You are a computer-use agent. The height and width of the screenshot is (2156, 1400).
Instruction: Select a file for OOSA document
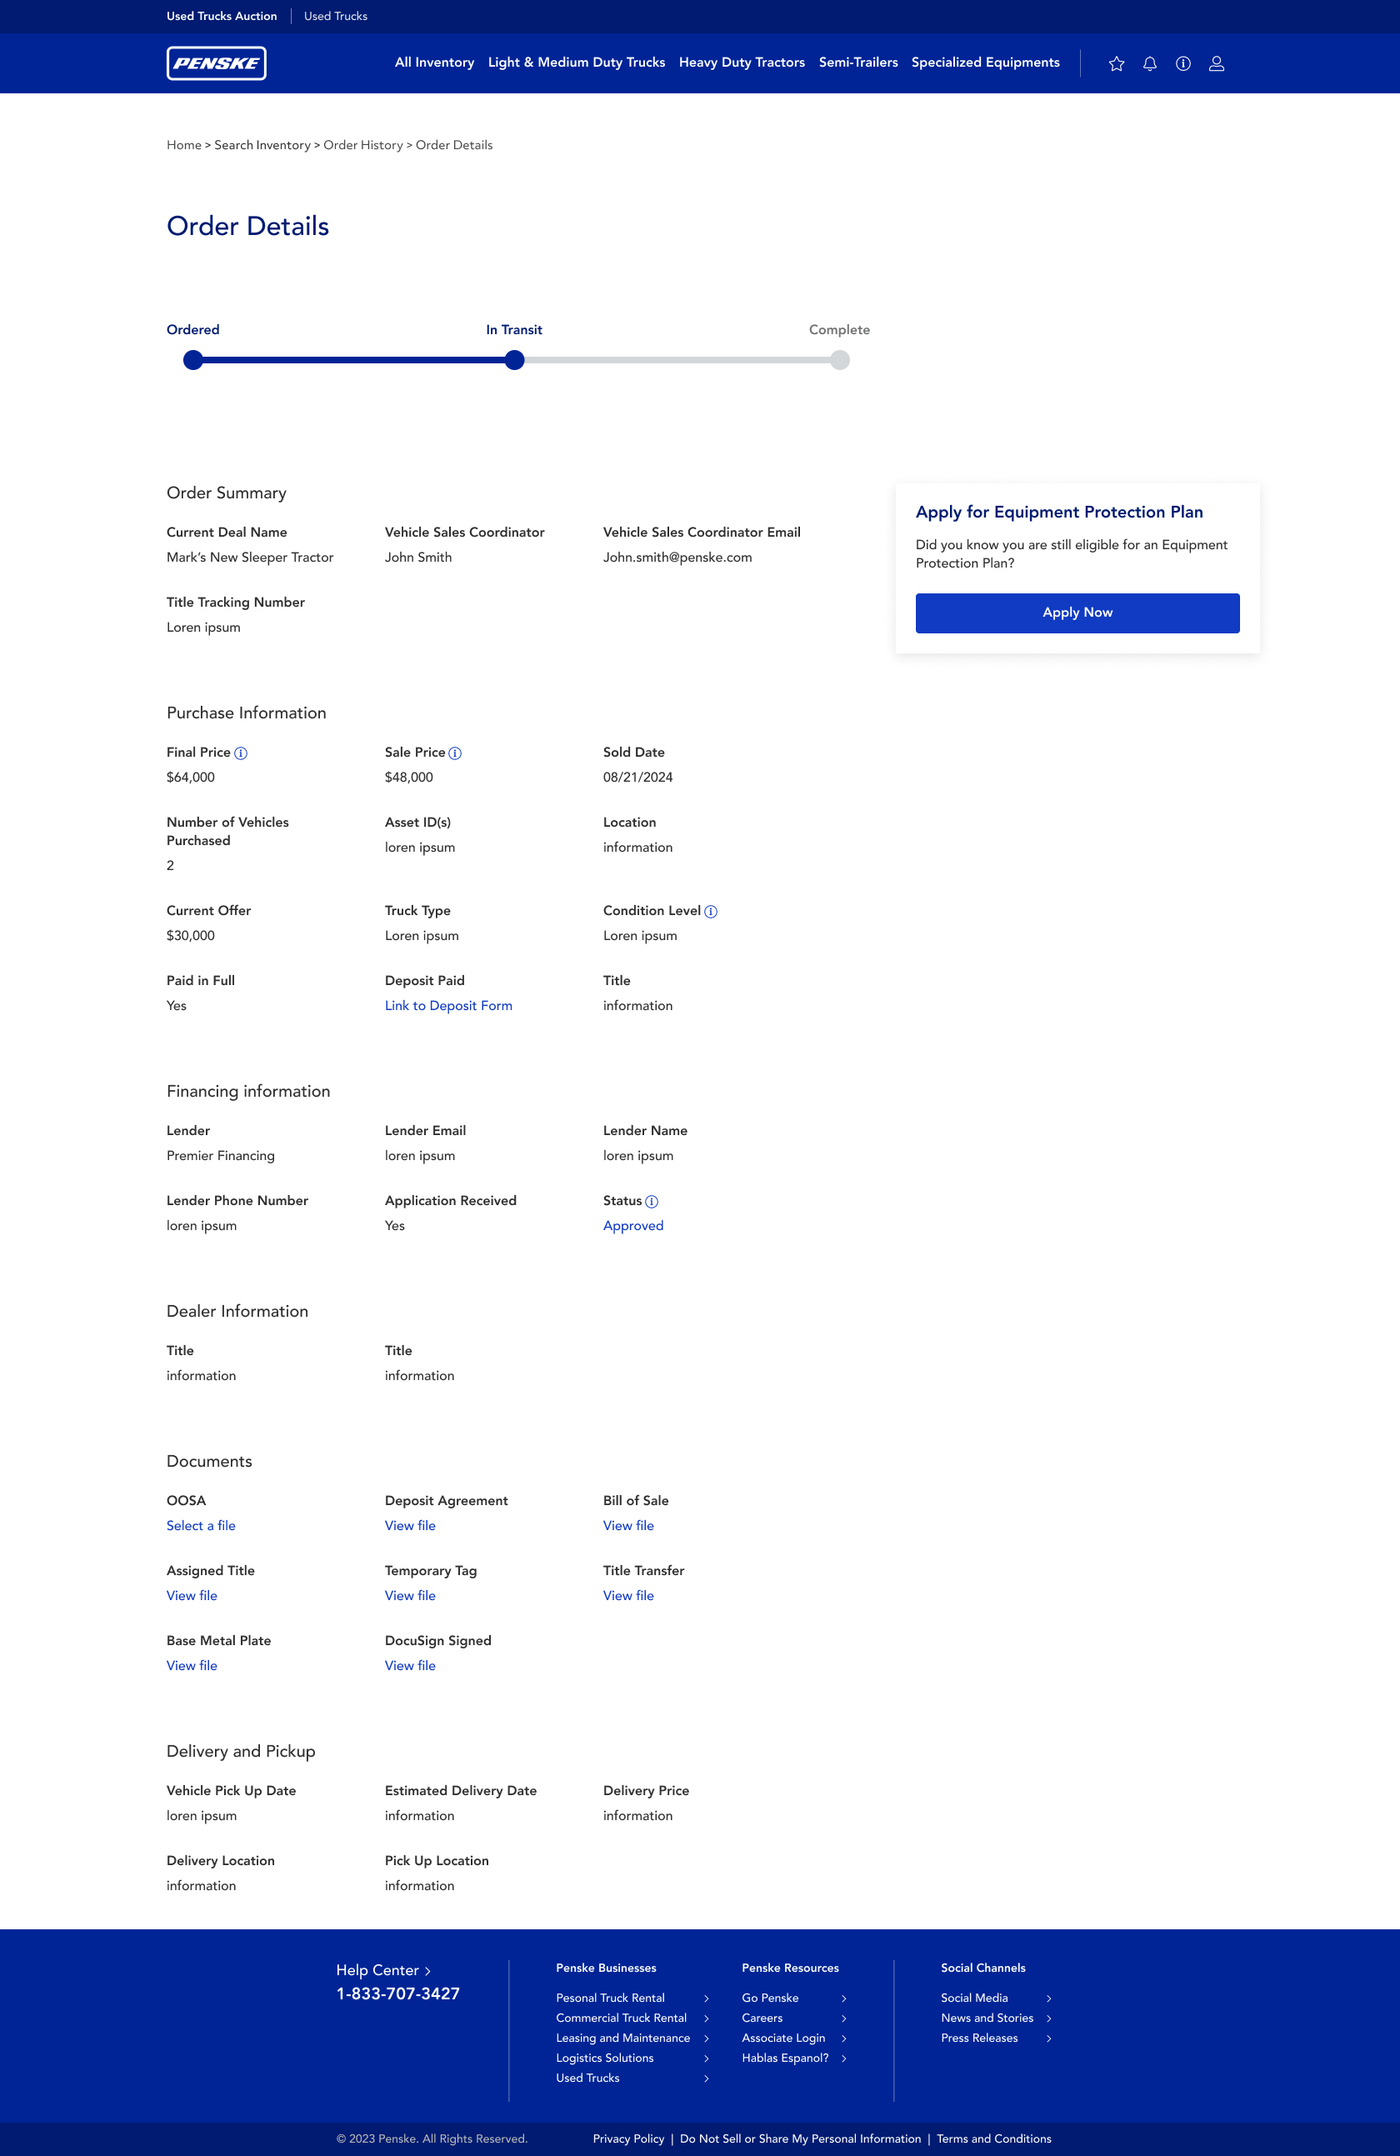click(201, 1526)
